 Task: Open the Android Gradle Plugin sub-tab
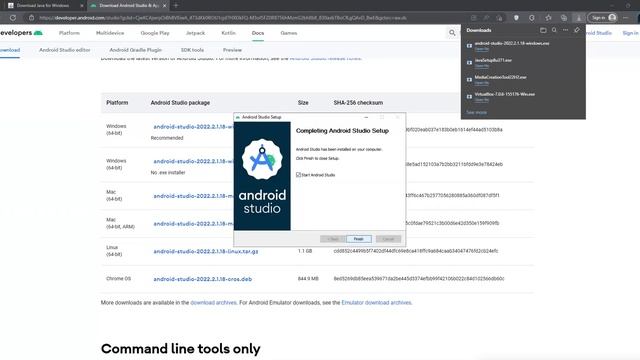coord(136,50)
